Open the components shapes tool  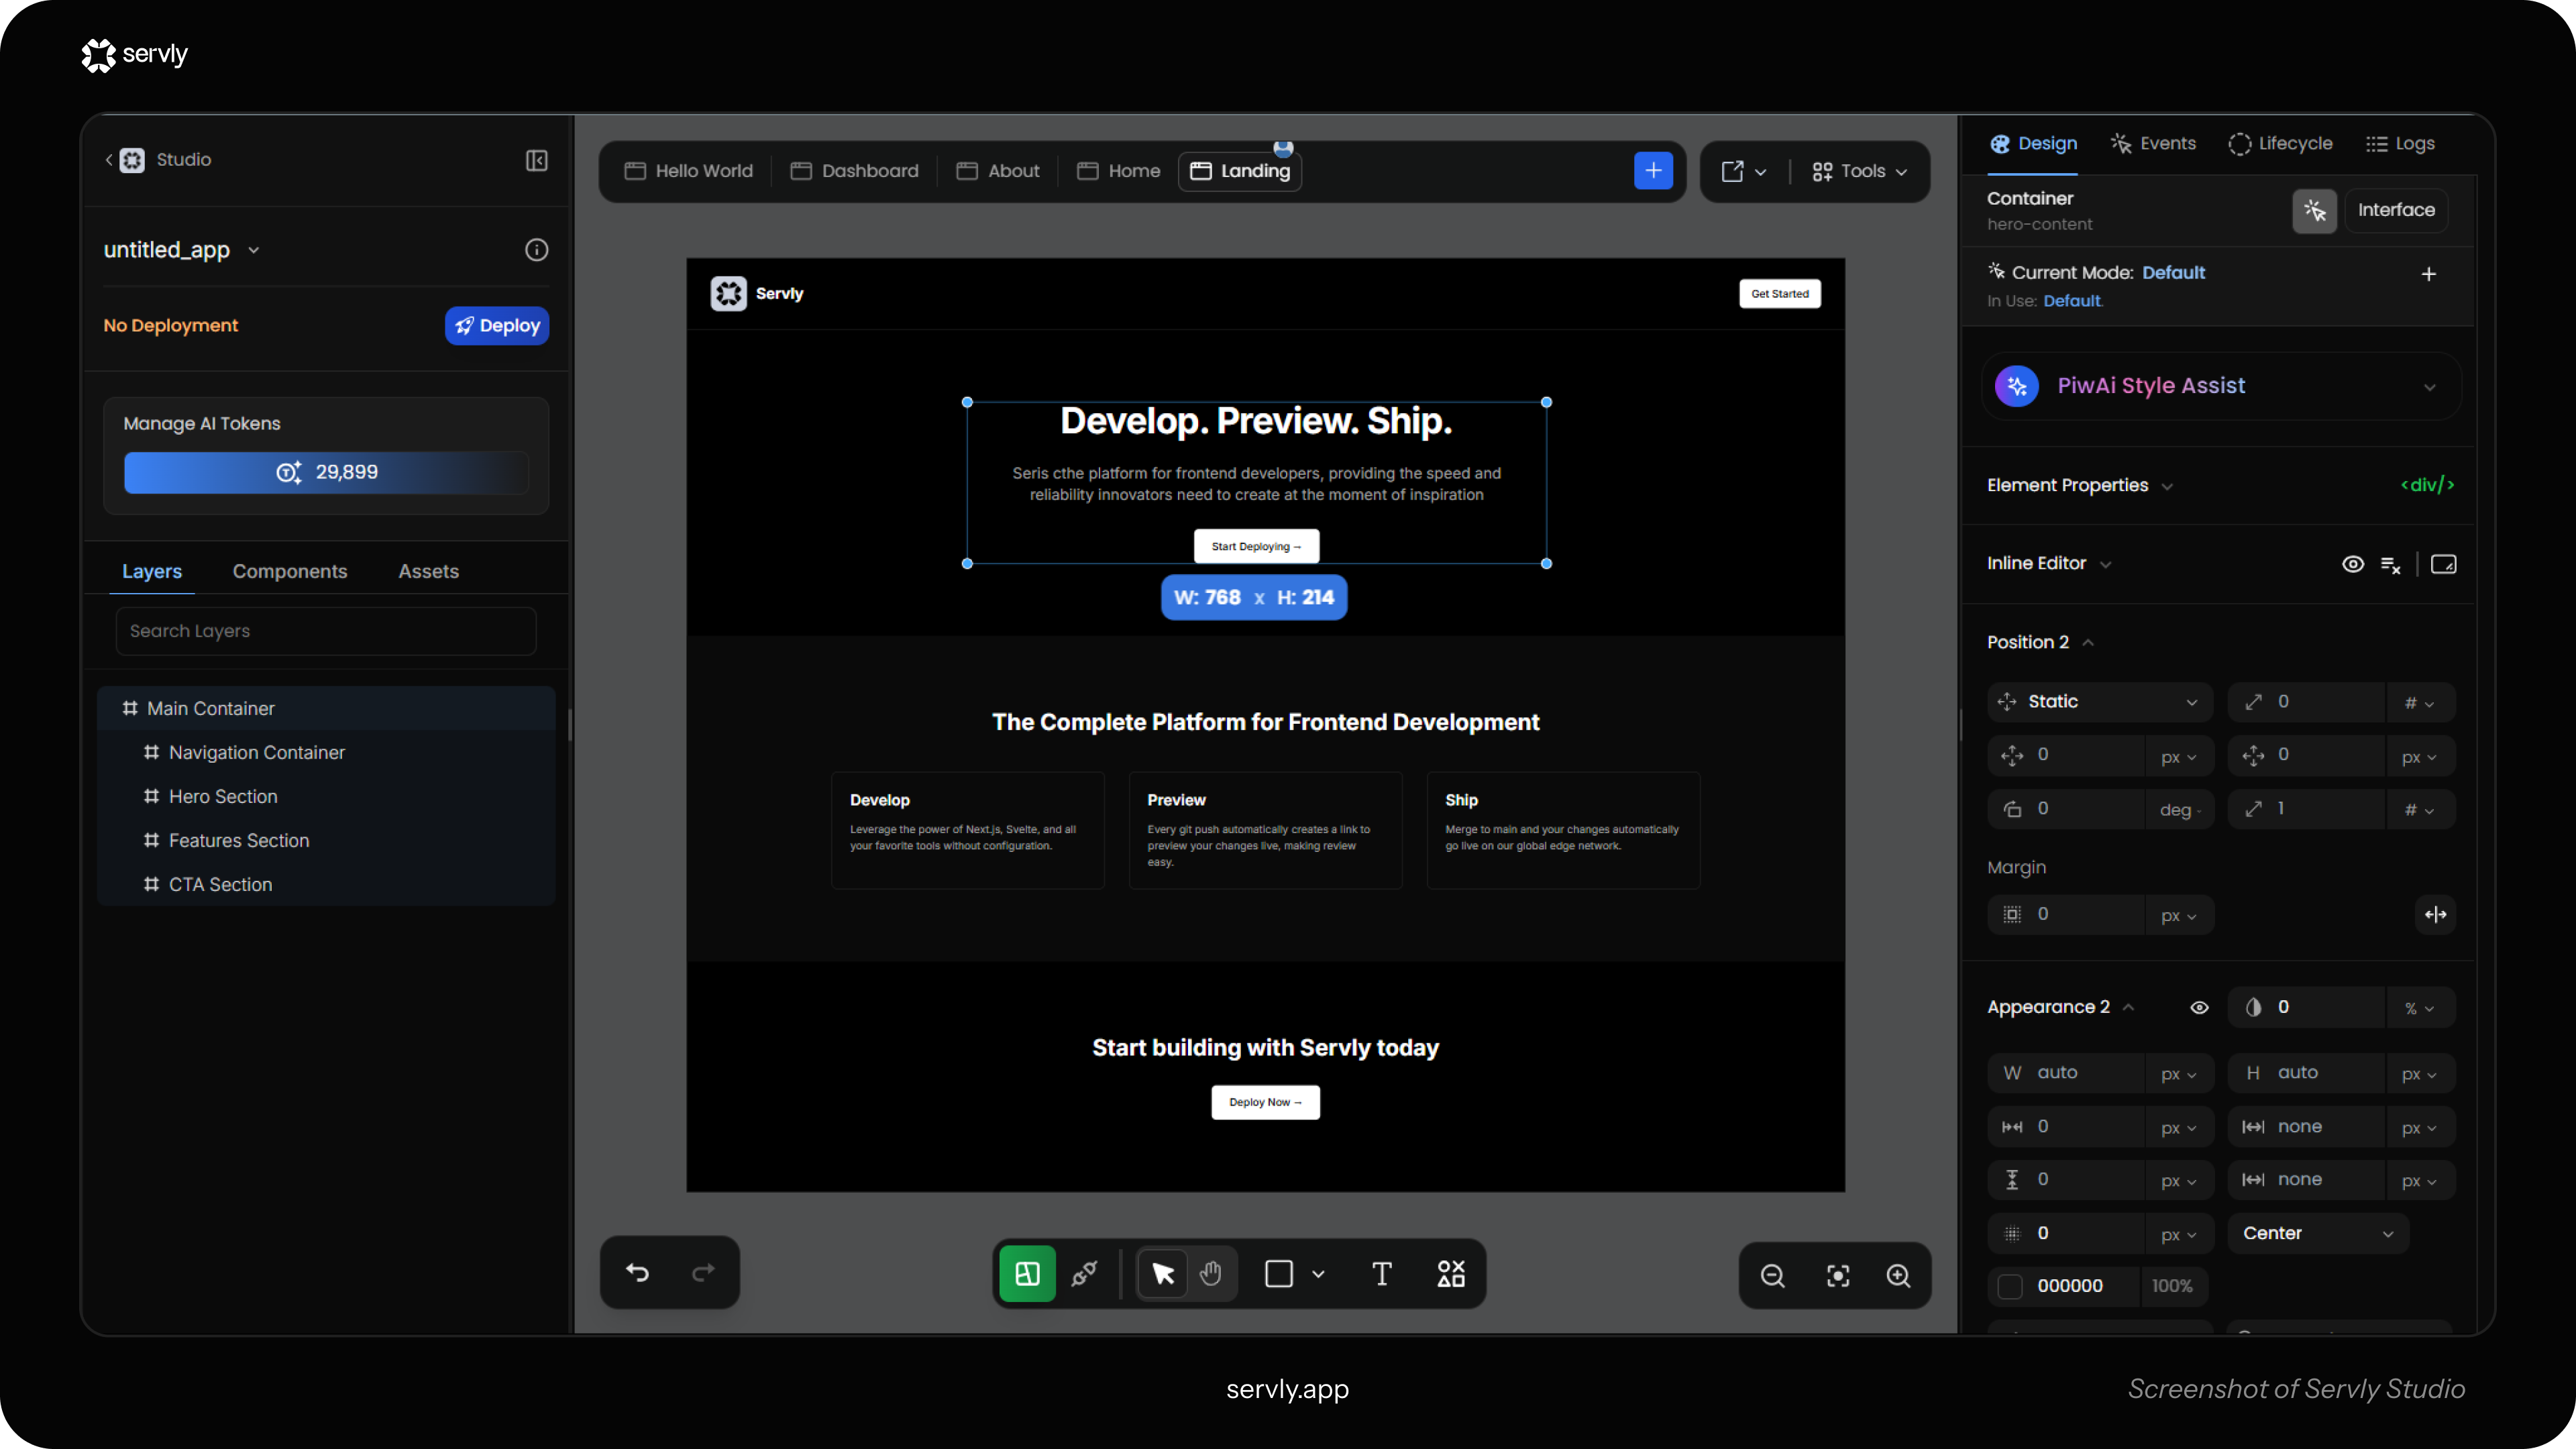click(1451, 1273)
